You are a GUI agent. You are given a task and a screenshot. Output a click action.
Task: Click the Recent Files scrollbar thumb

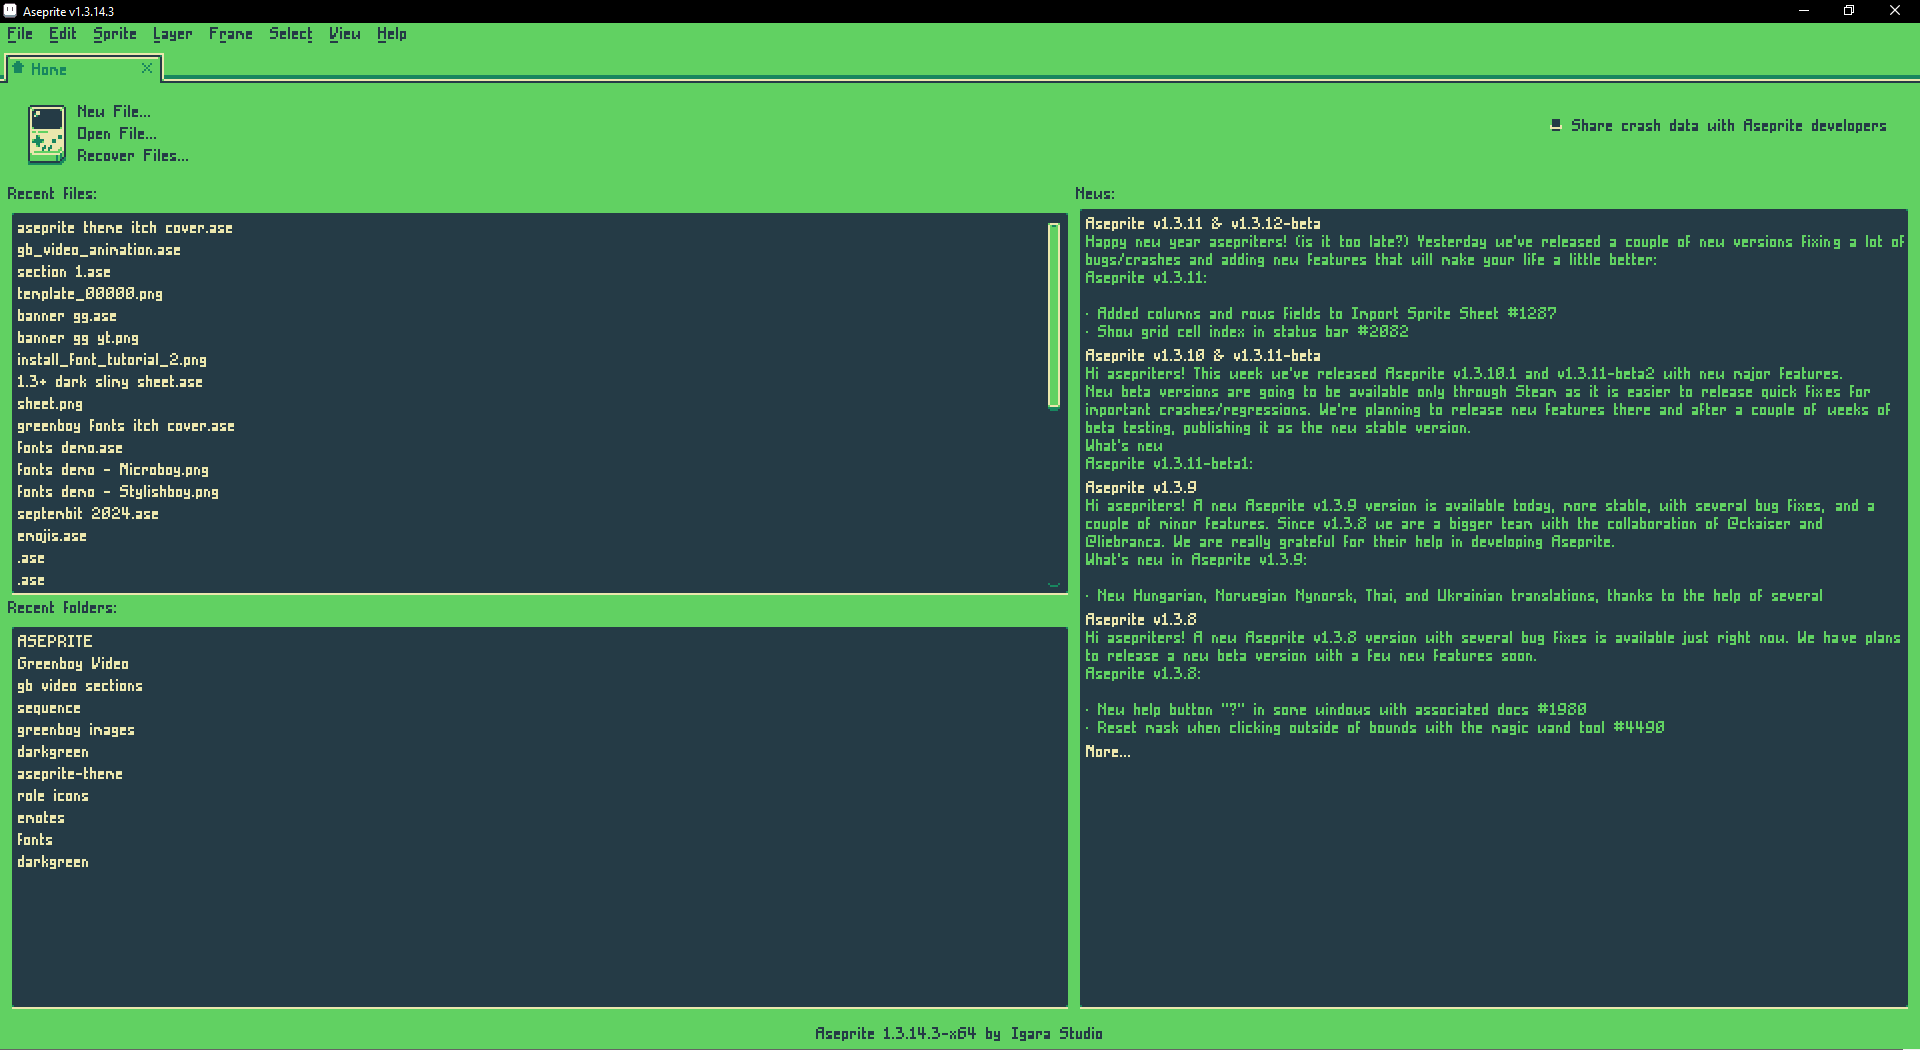(1054, 316)
